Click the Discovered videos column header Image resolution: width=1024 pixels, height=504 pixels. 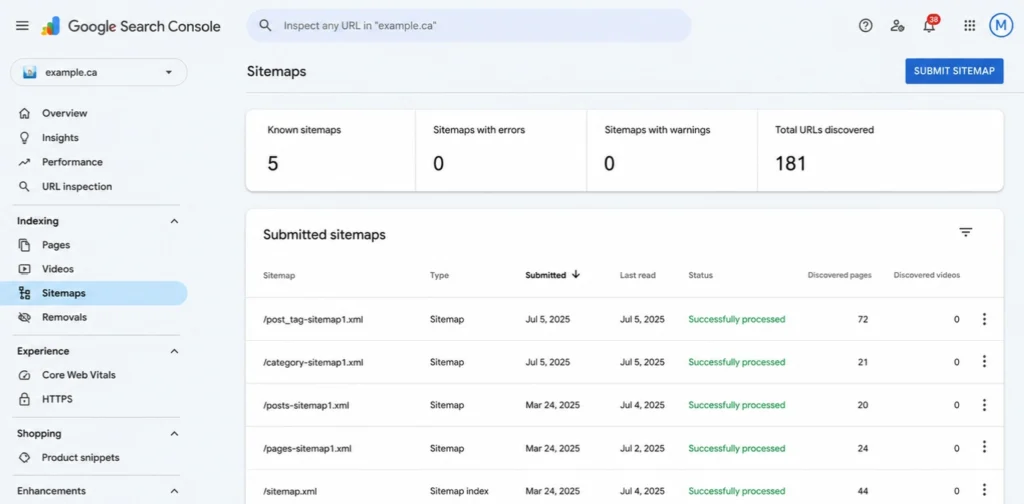pos(927,276)
